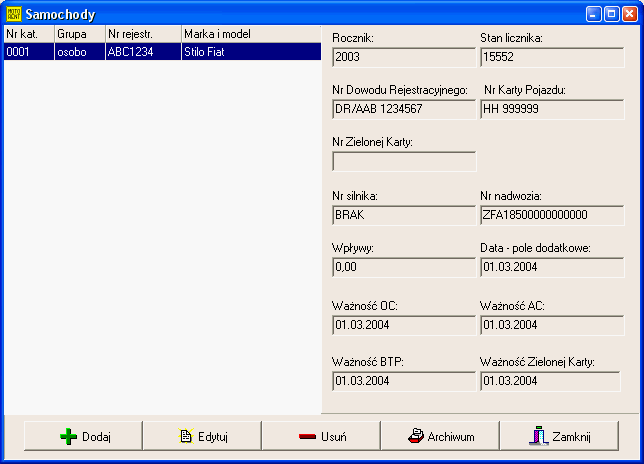Select the empty Nr Zielonej Karty field

(x=403, y=161)
